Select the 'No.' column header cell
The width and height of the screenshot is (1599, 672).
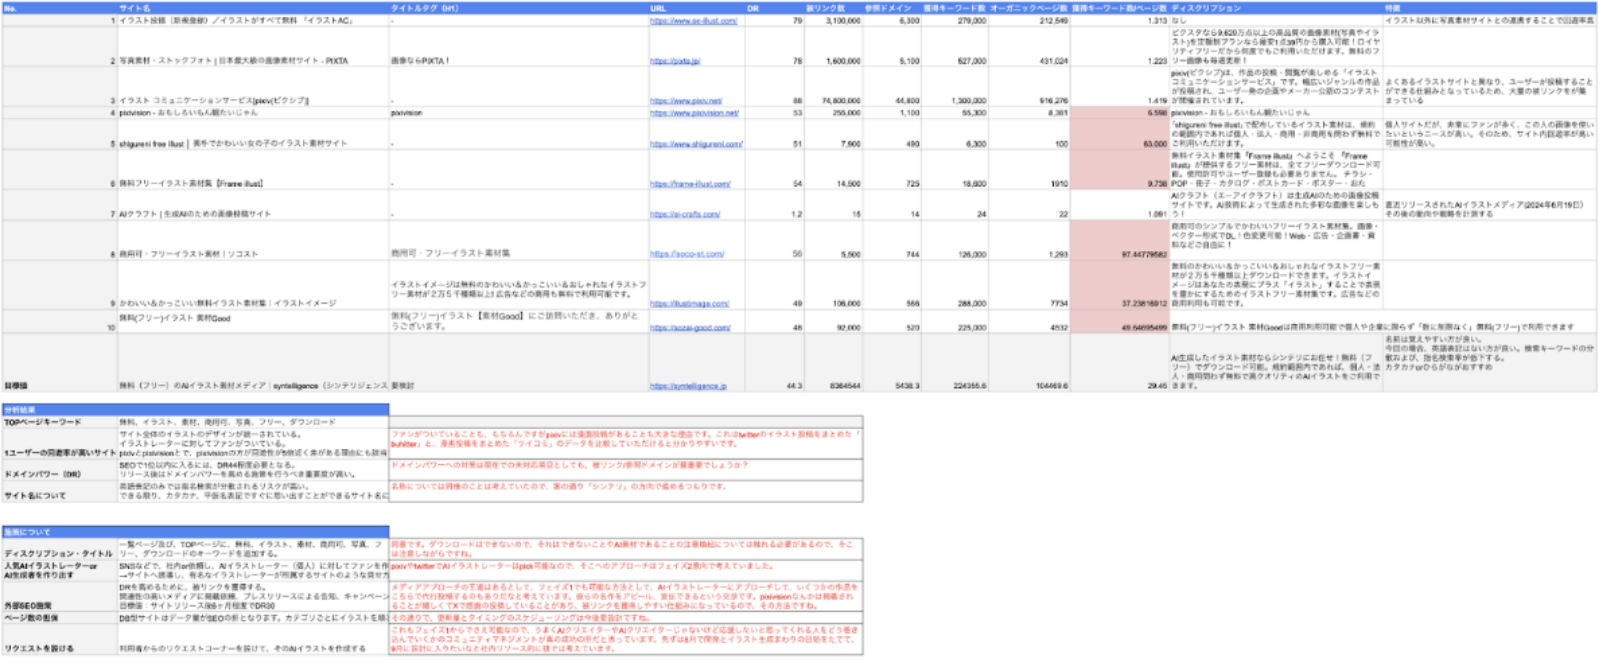coord(59,8)
